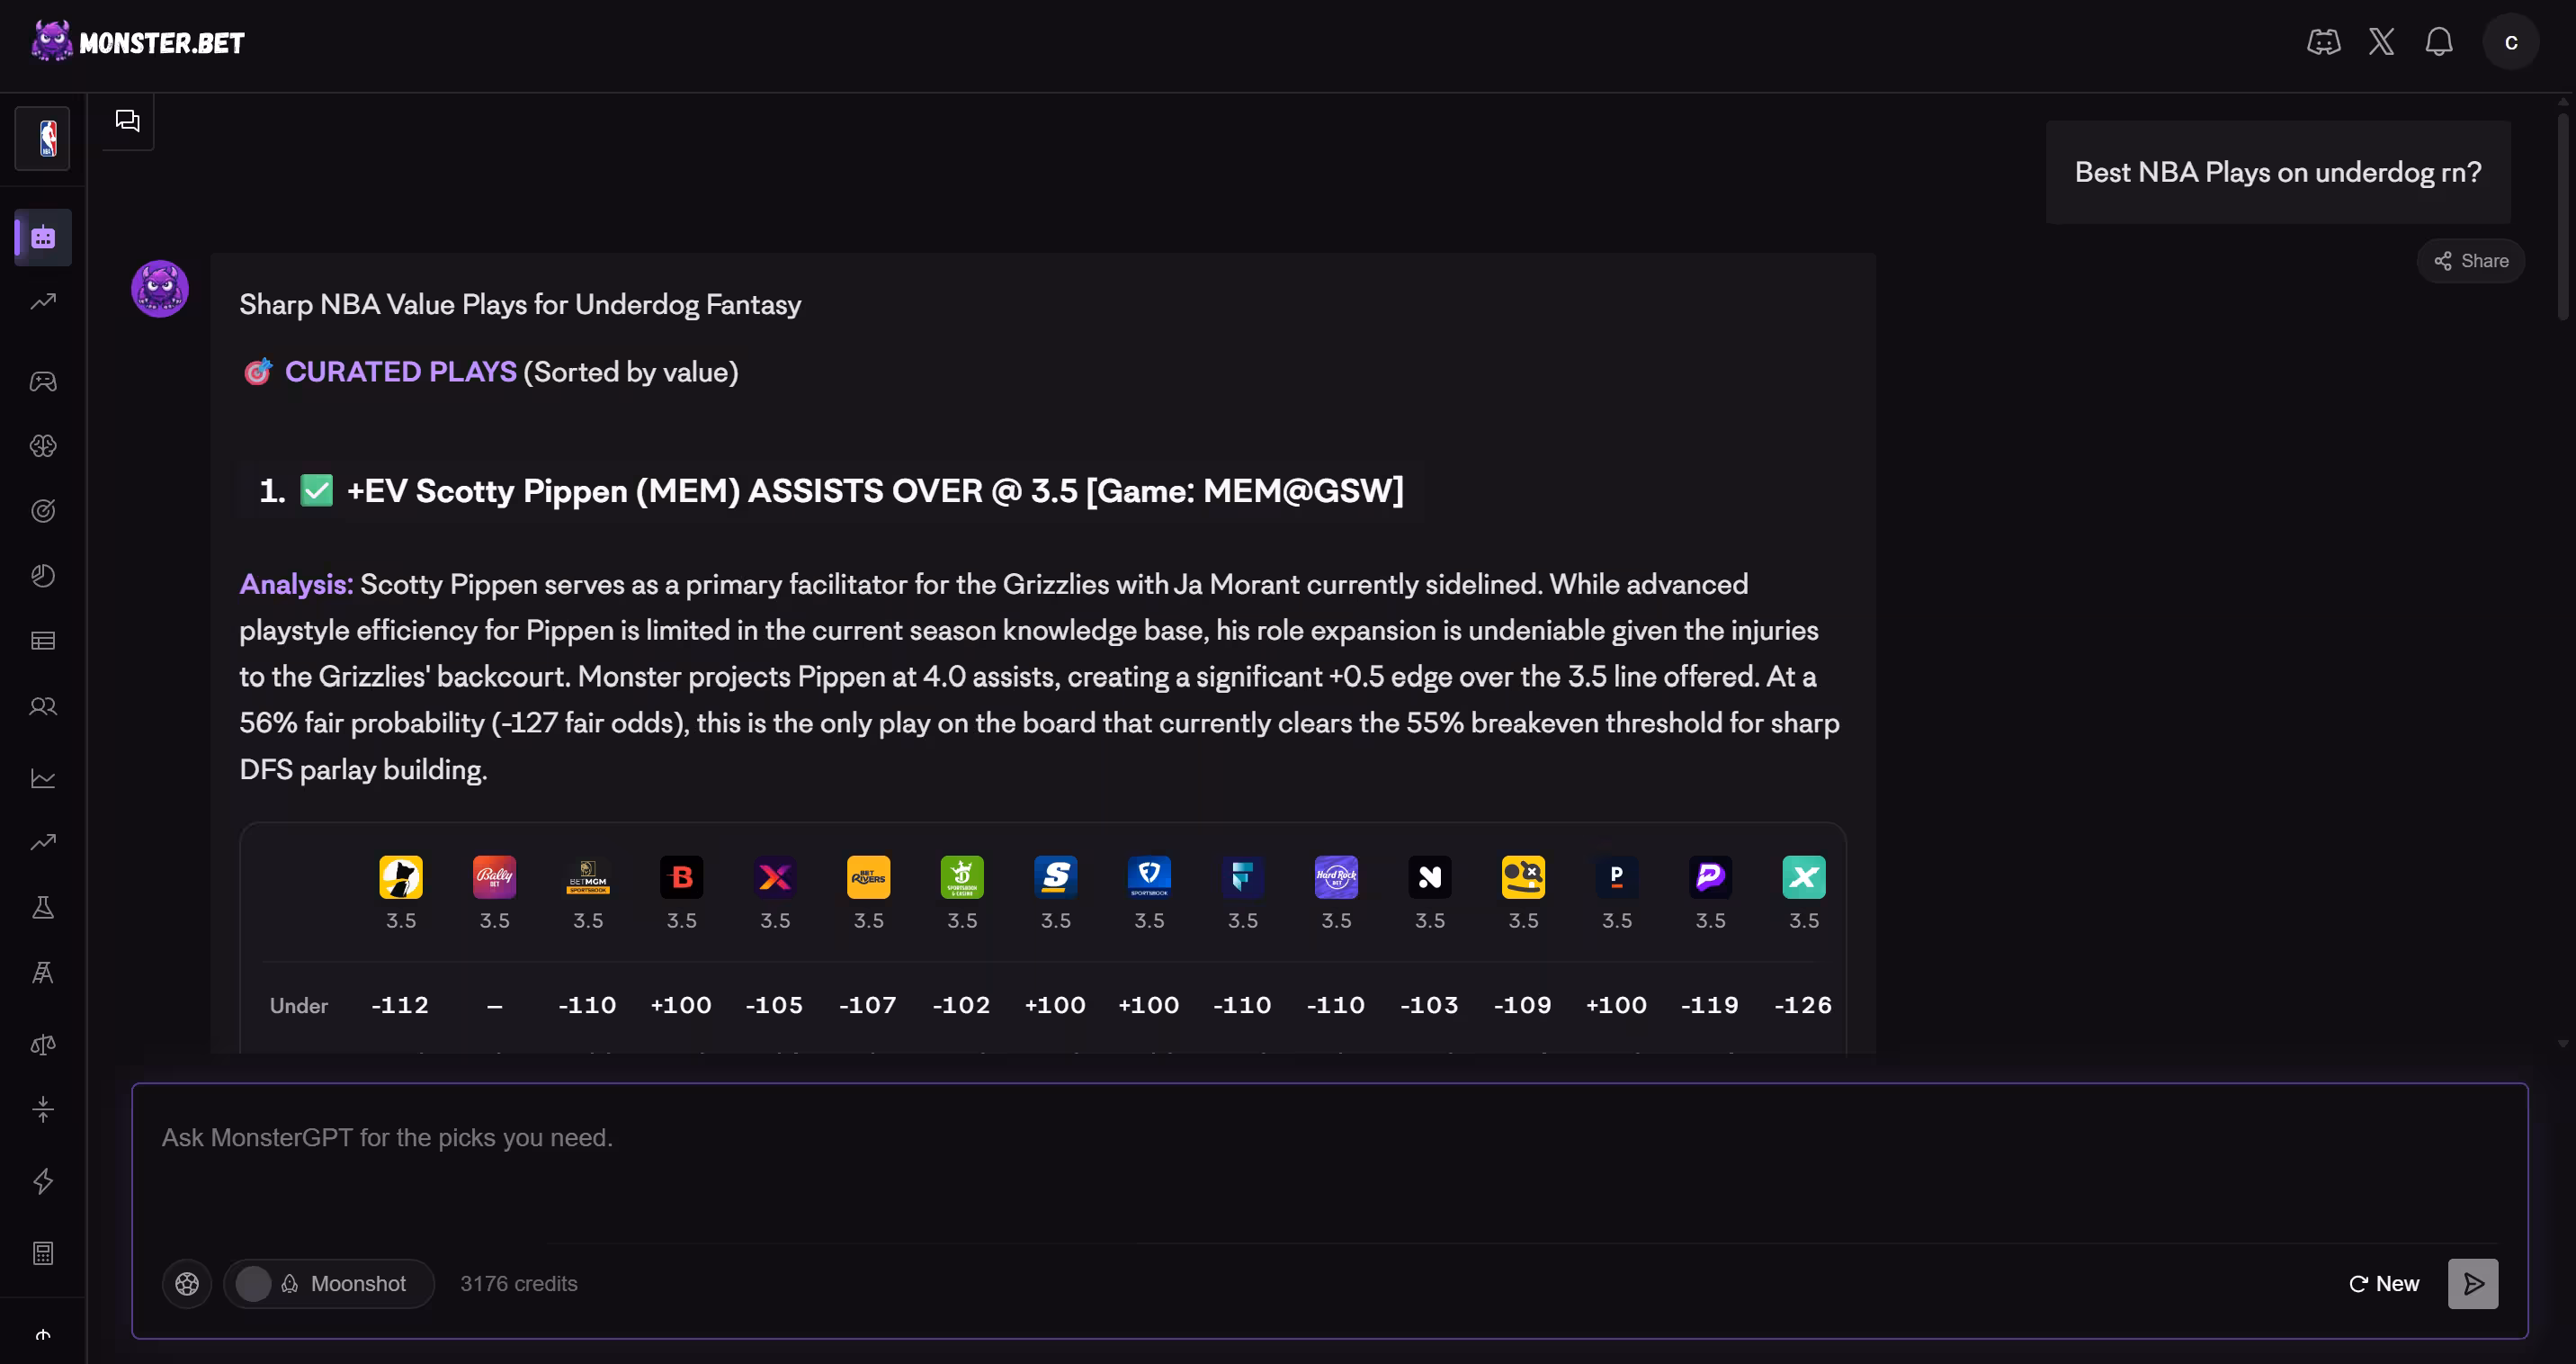Viewport: 2576px width, 1364px height.
Task: Click the send message arrow button
Action: 2473,1283
